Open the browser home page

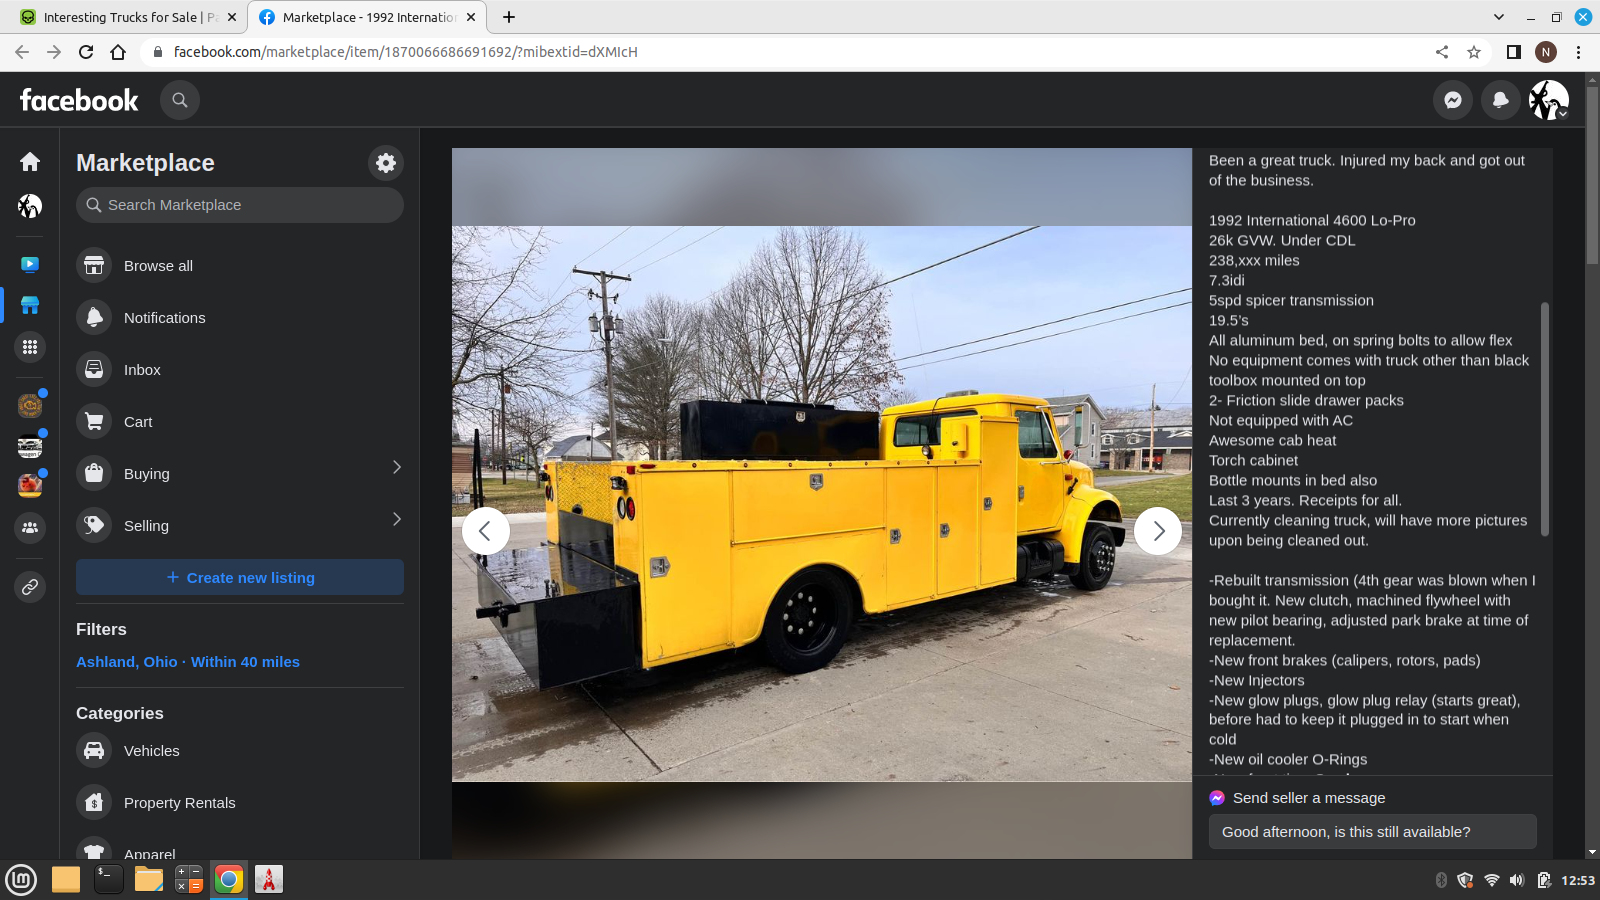(118, 52)
